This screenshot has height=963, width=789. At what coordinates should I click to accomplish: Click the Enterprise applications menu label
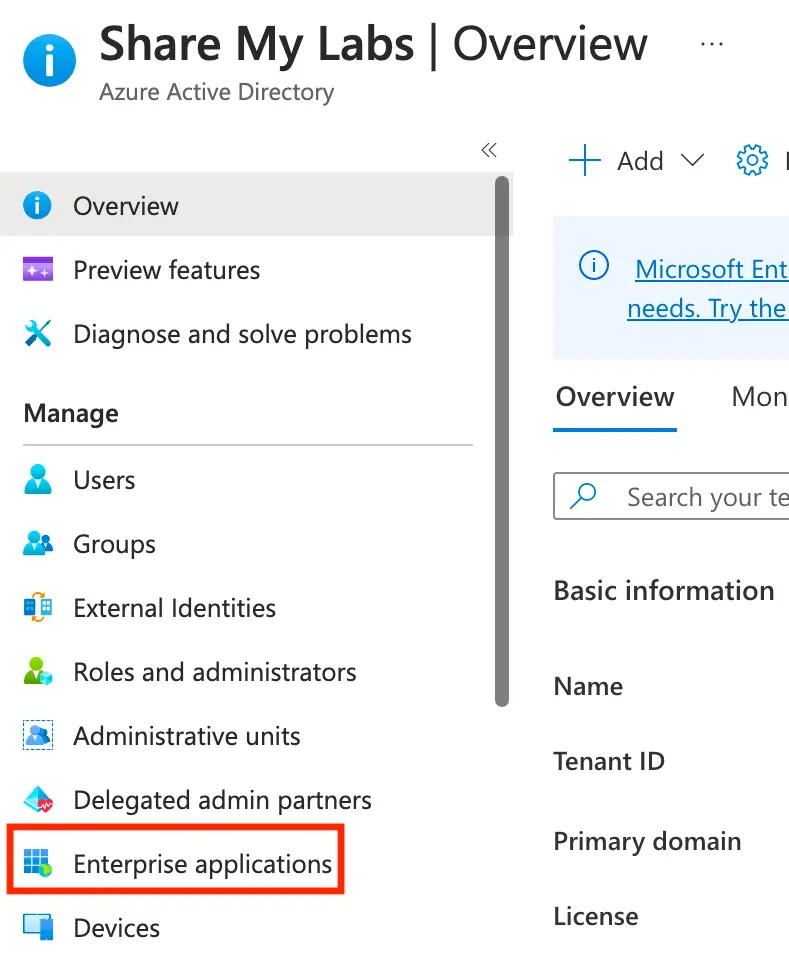pyautogui.click(x=202, y=864)
